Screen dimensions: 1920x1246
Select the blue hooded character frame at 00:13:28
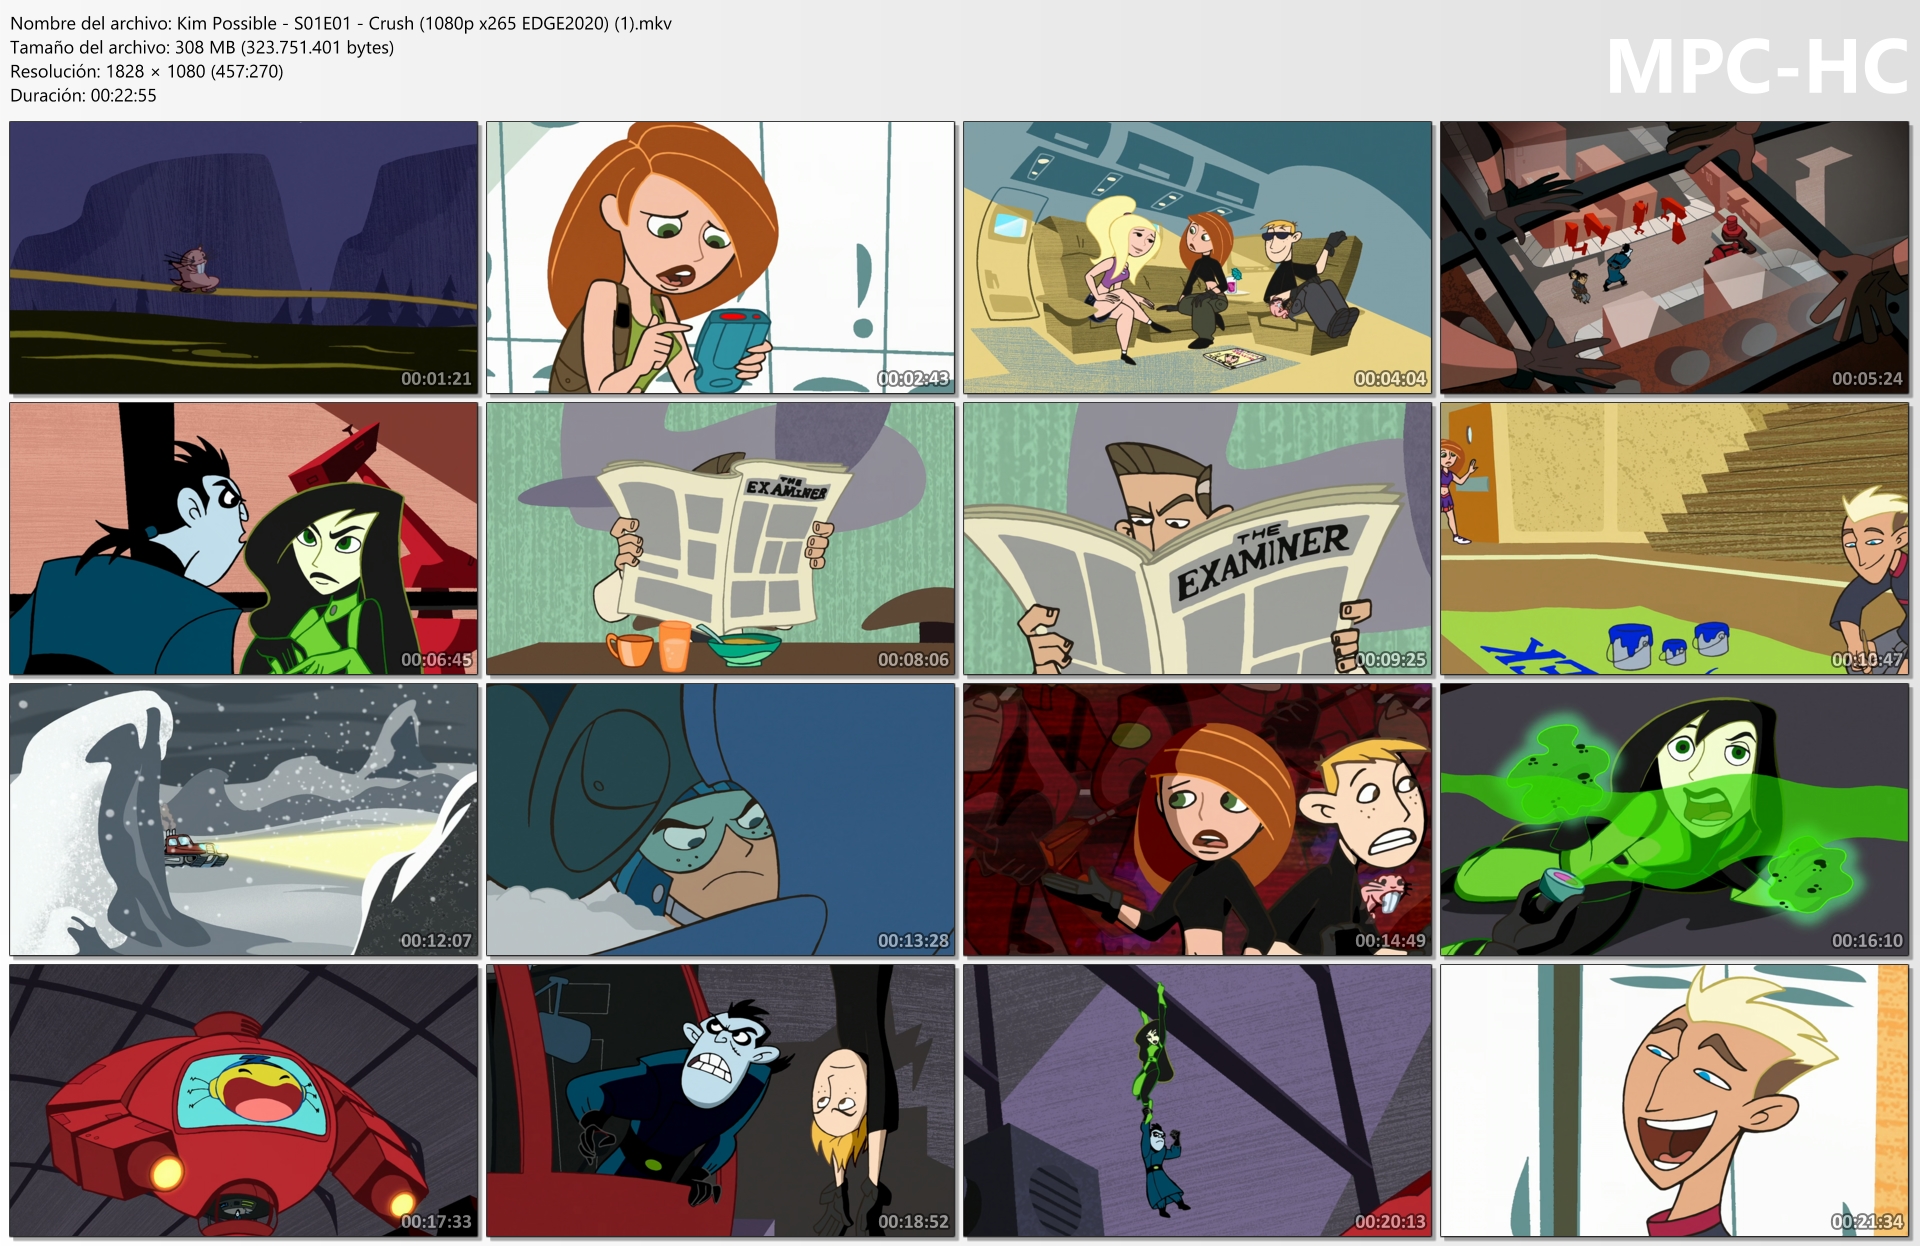click(720, 820)
